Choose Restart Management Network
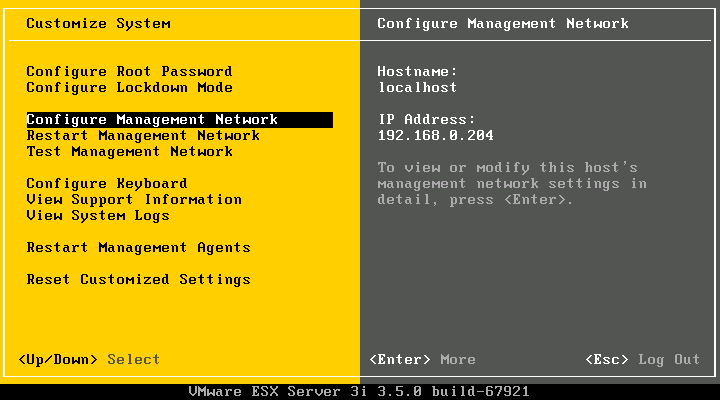The width and height of the screenshot is (720, 400). (143, 136)
